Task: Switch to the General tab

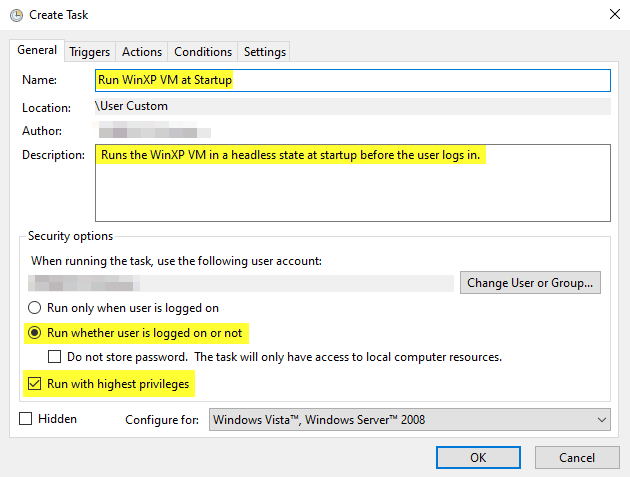Action: coord(37,51)
